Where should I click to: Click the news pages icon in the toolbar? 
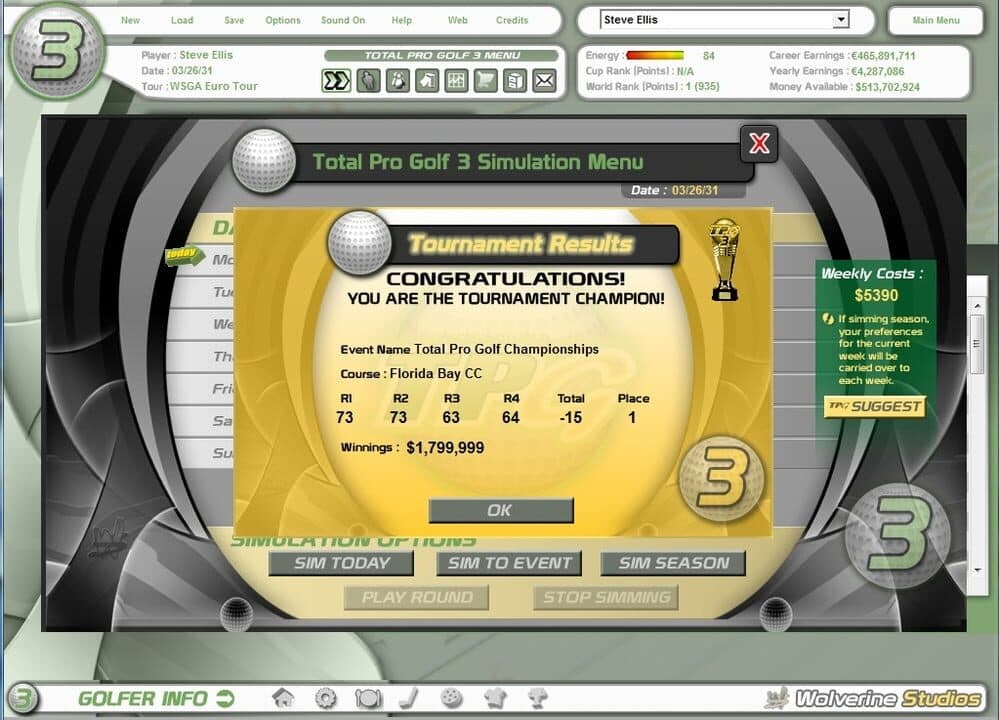[x=515, y=81]
